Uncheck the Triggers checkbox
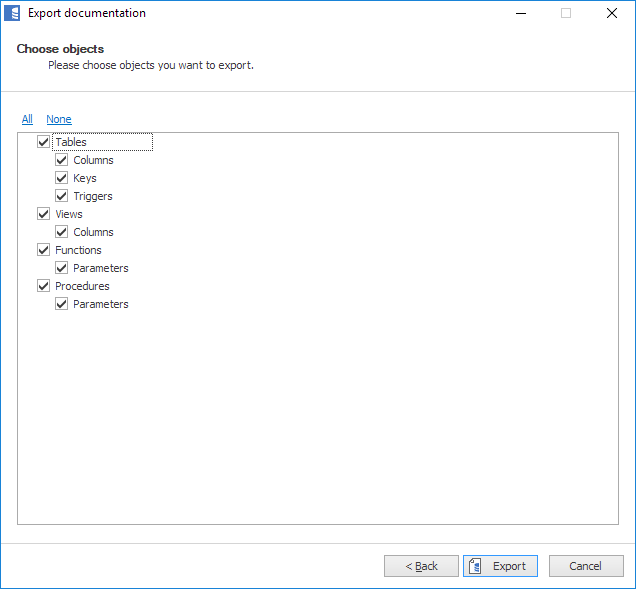This screenshot has width=636, height=589. [x=61, y=196]
